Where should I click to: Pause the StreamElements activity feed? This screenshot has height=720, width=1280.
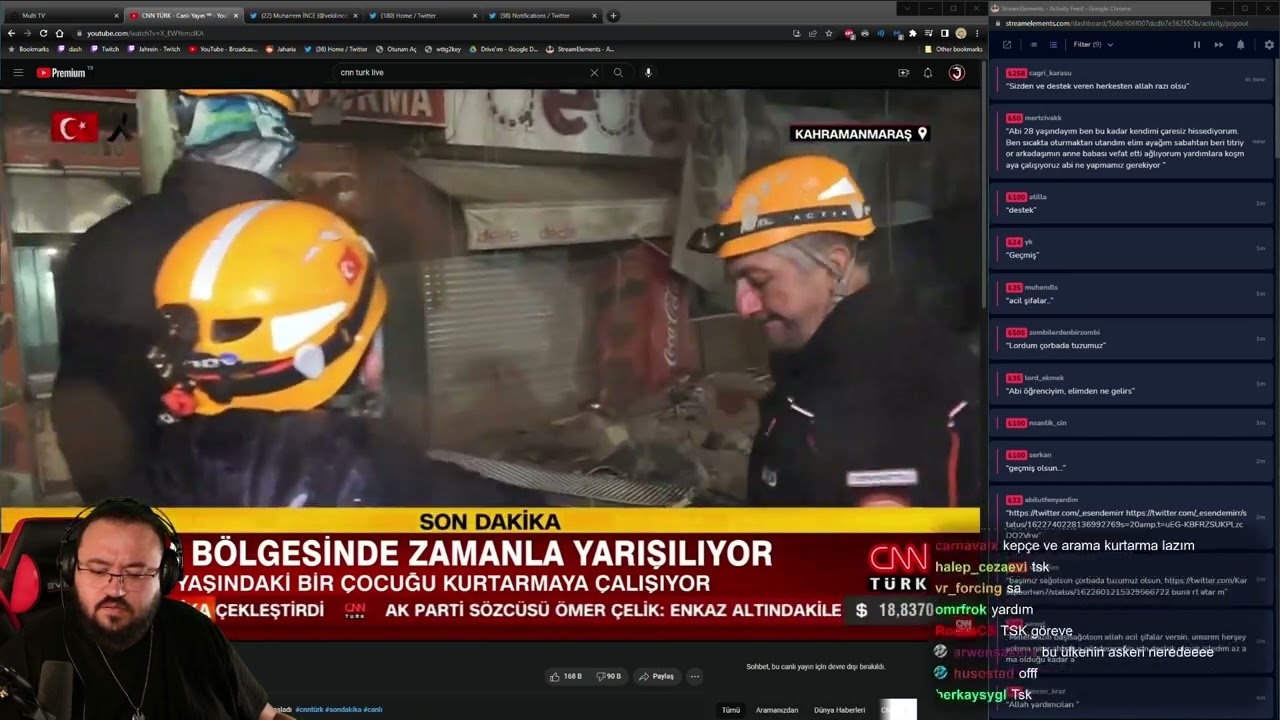1197,45
